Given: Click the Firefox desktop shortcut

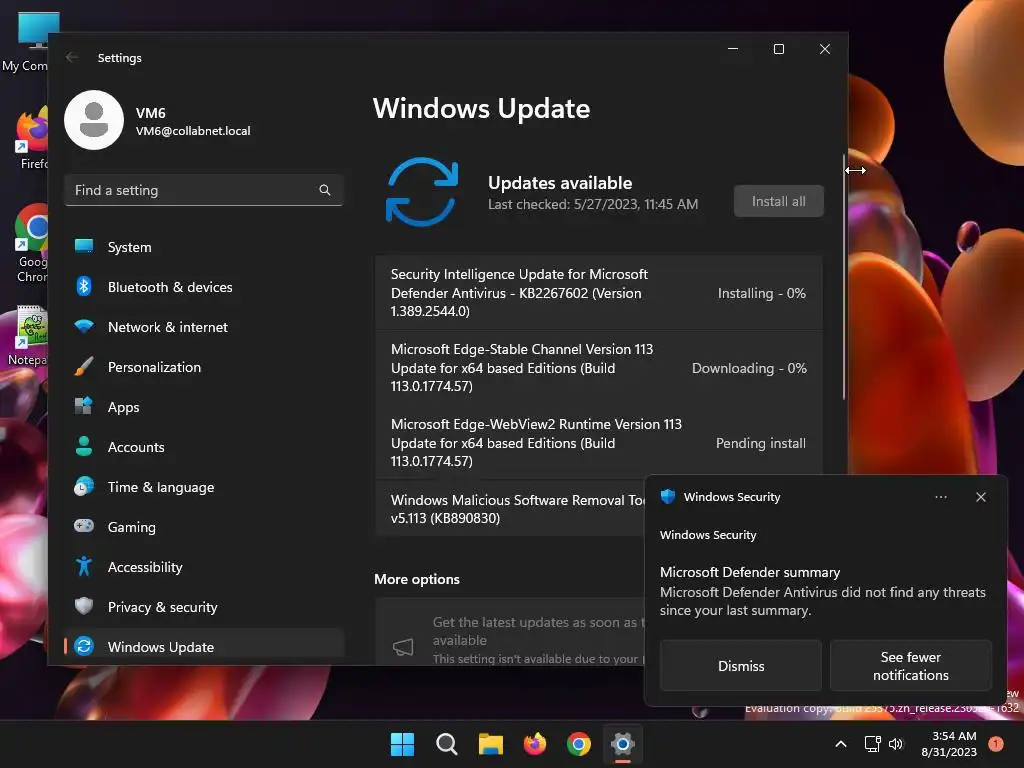Looking at the screenshot, I should coord(31,138).
